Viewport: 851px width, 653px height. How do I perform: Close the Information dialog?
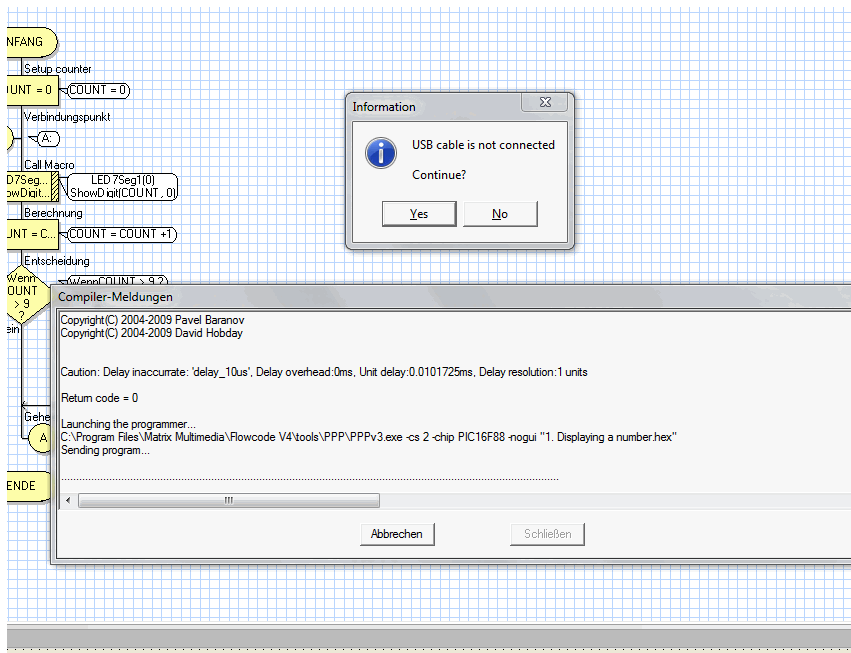545,102
